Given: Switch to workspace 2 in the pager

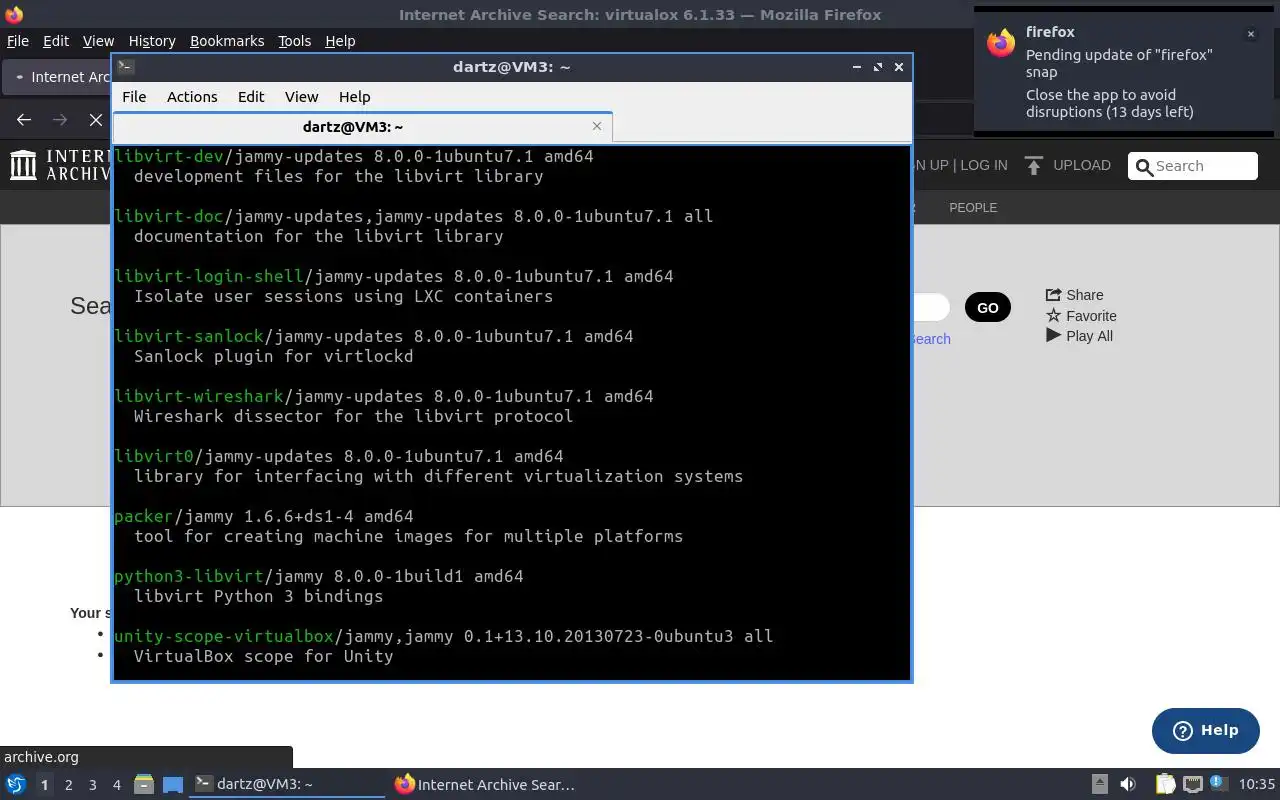Looking at the screenshot, I should coord(68,785).
